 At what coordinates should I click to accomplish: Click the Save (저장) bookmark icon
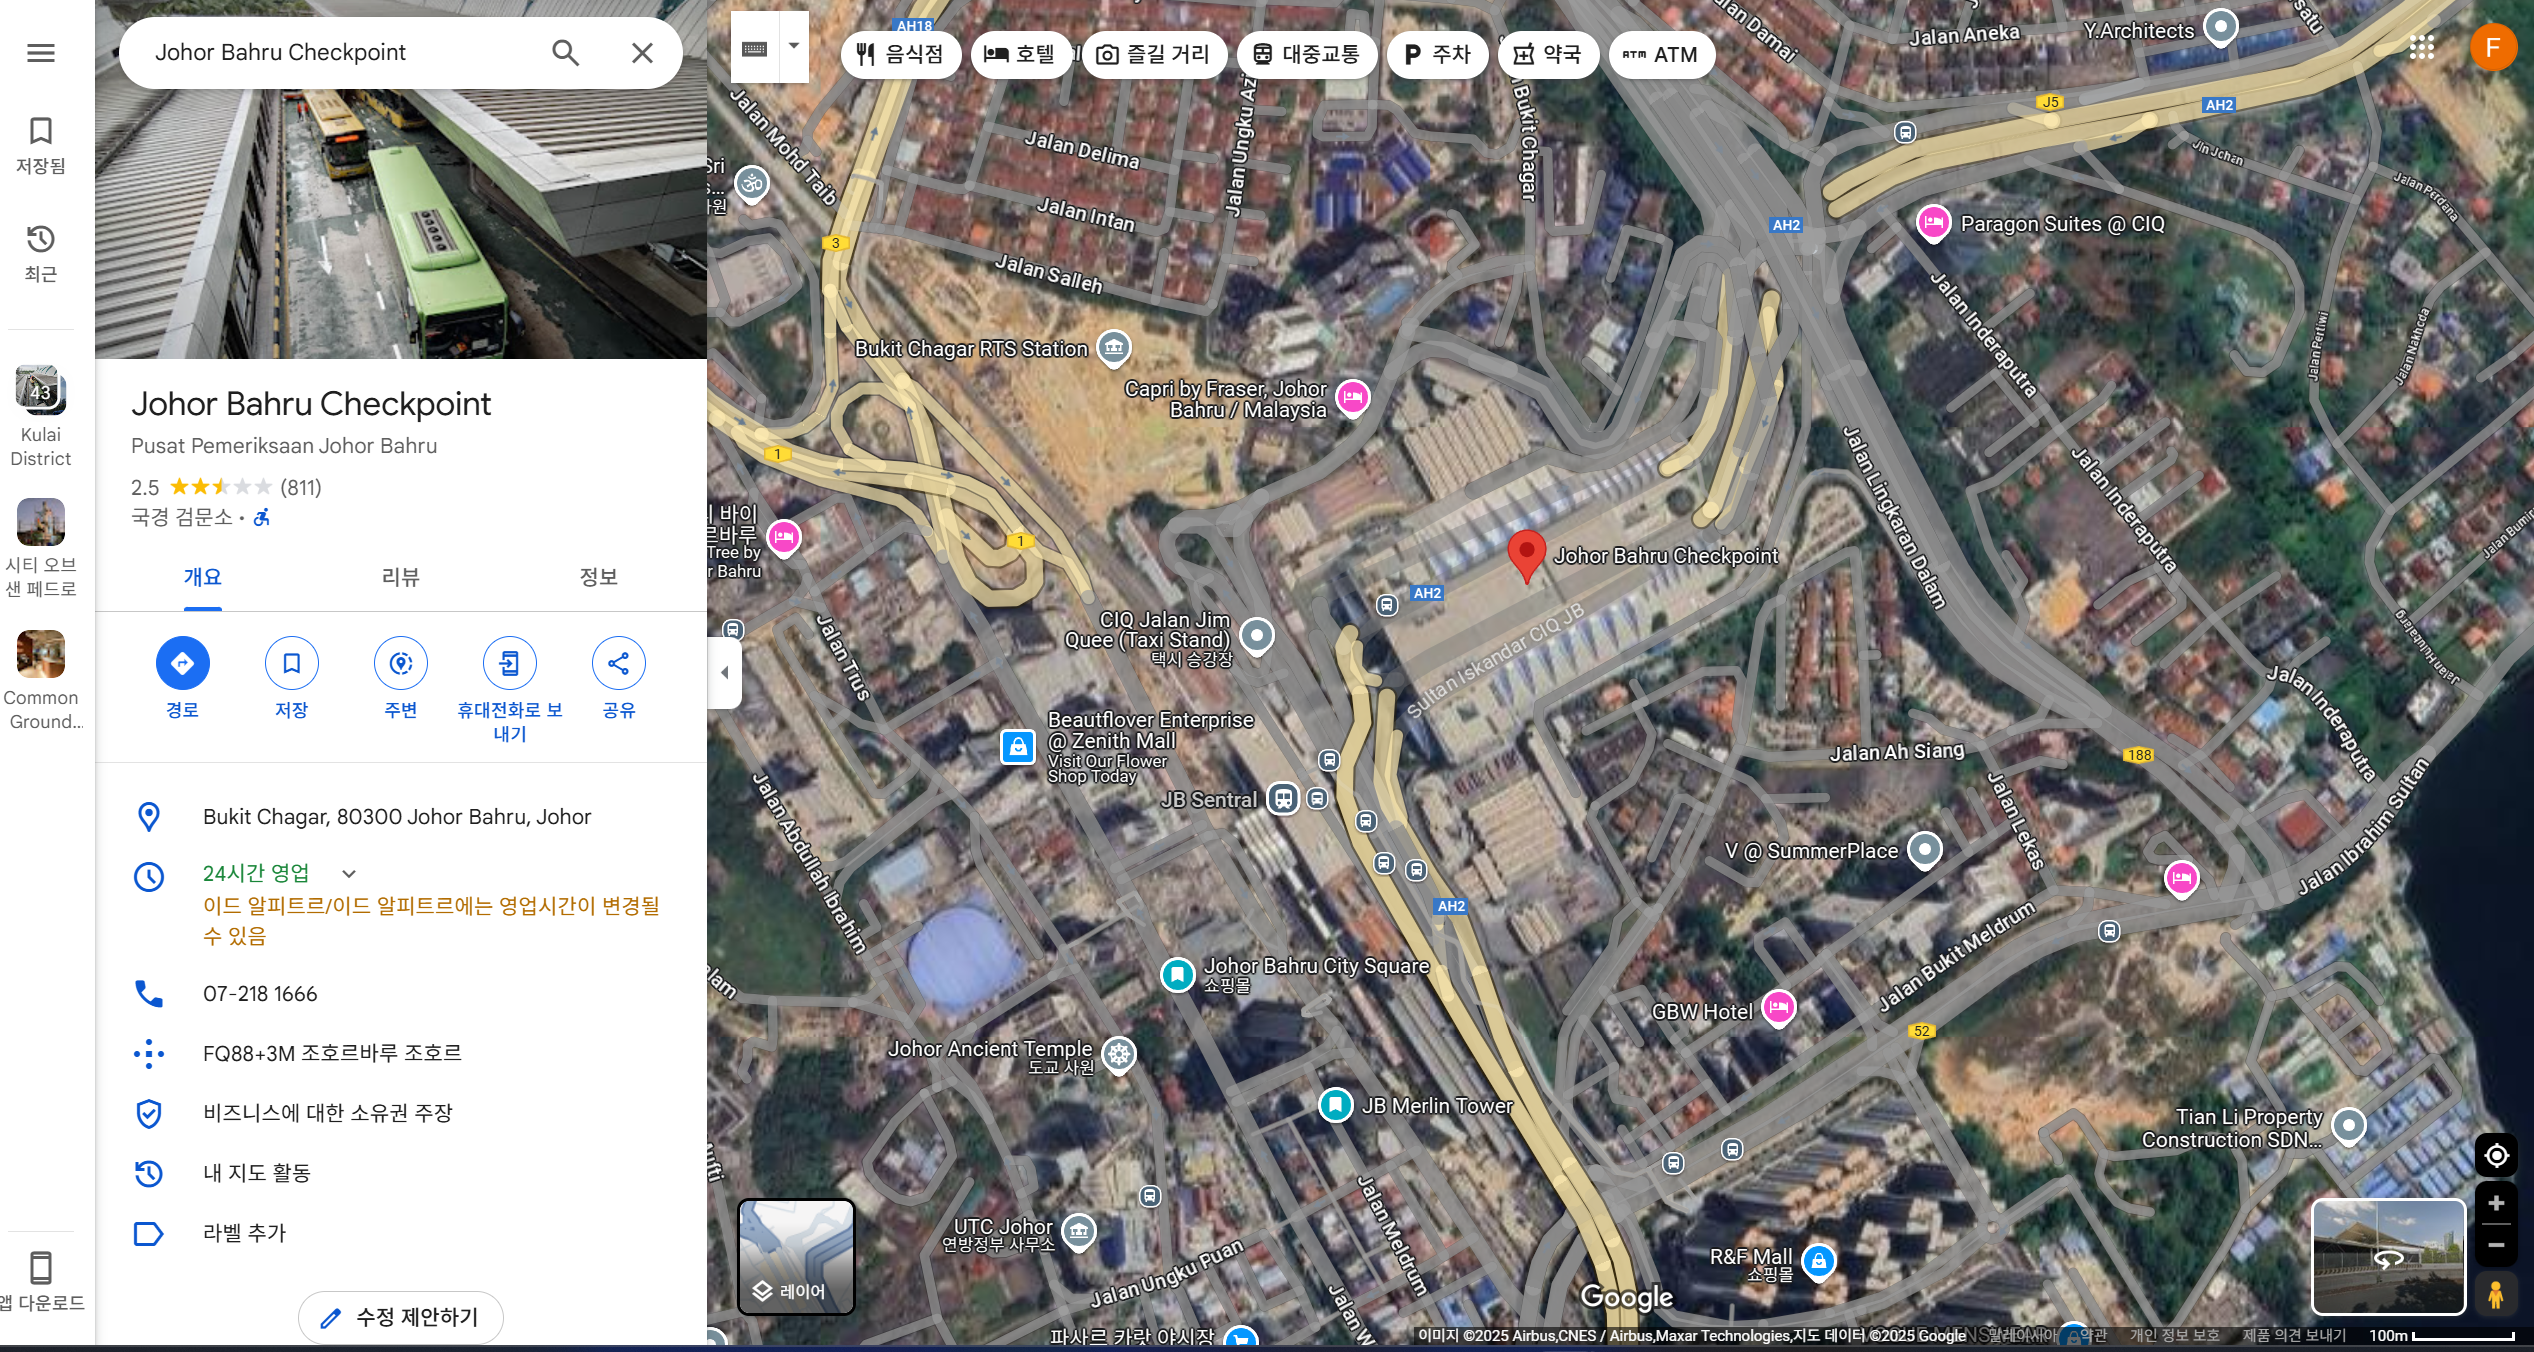point(291,663)
